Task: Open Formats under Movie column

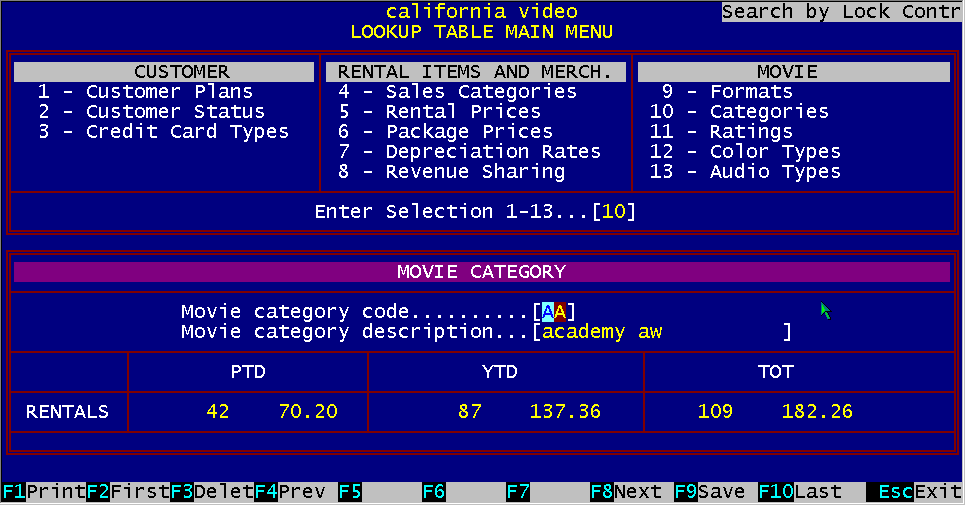Action: coord(726,92)
